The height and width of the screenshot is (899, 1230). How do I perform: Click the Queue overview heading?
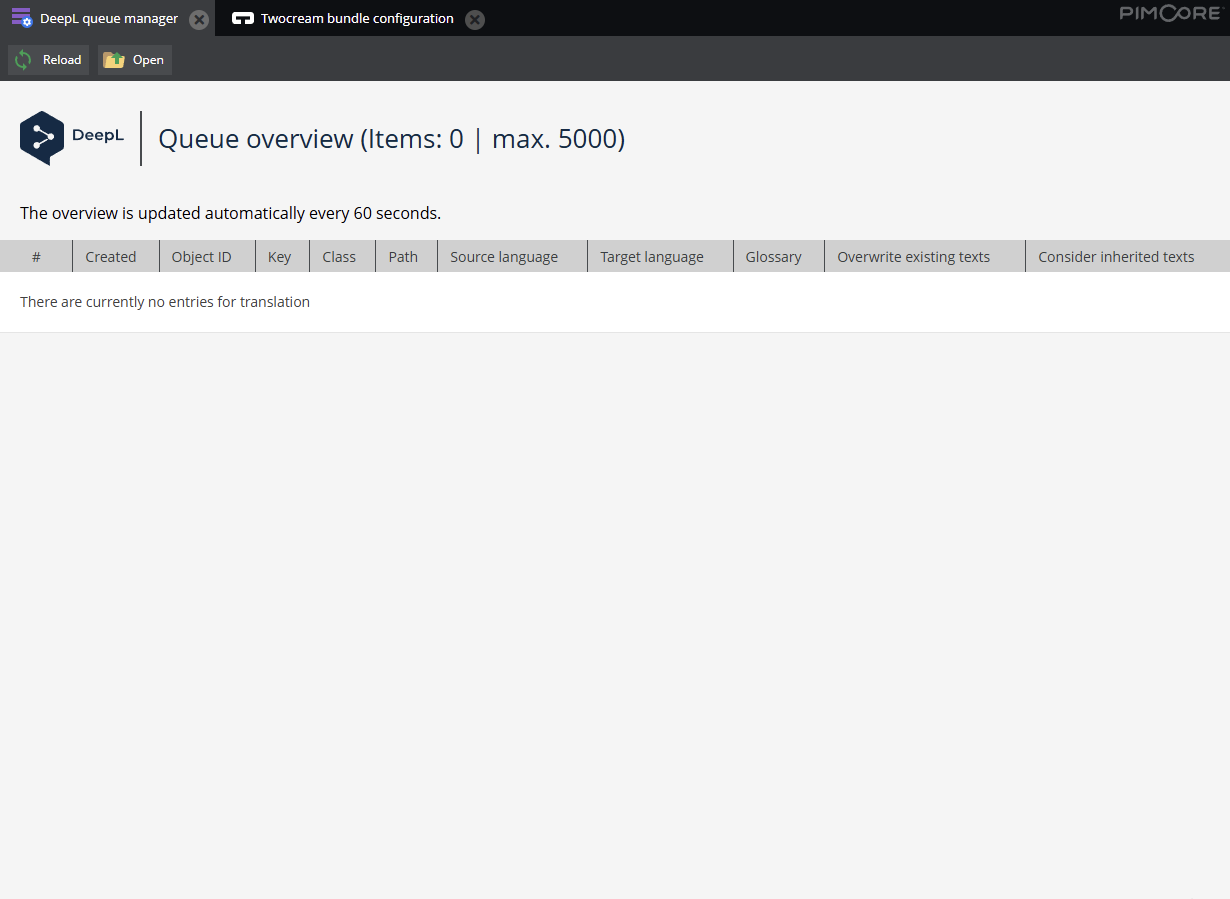392,139
